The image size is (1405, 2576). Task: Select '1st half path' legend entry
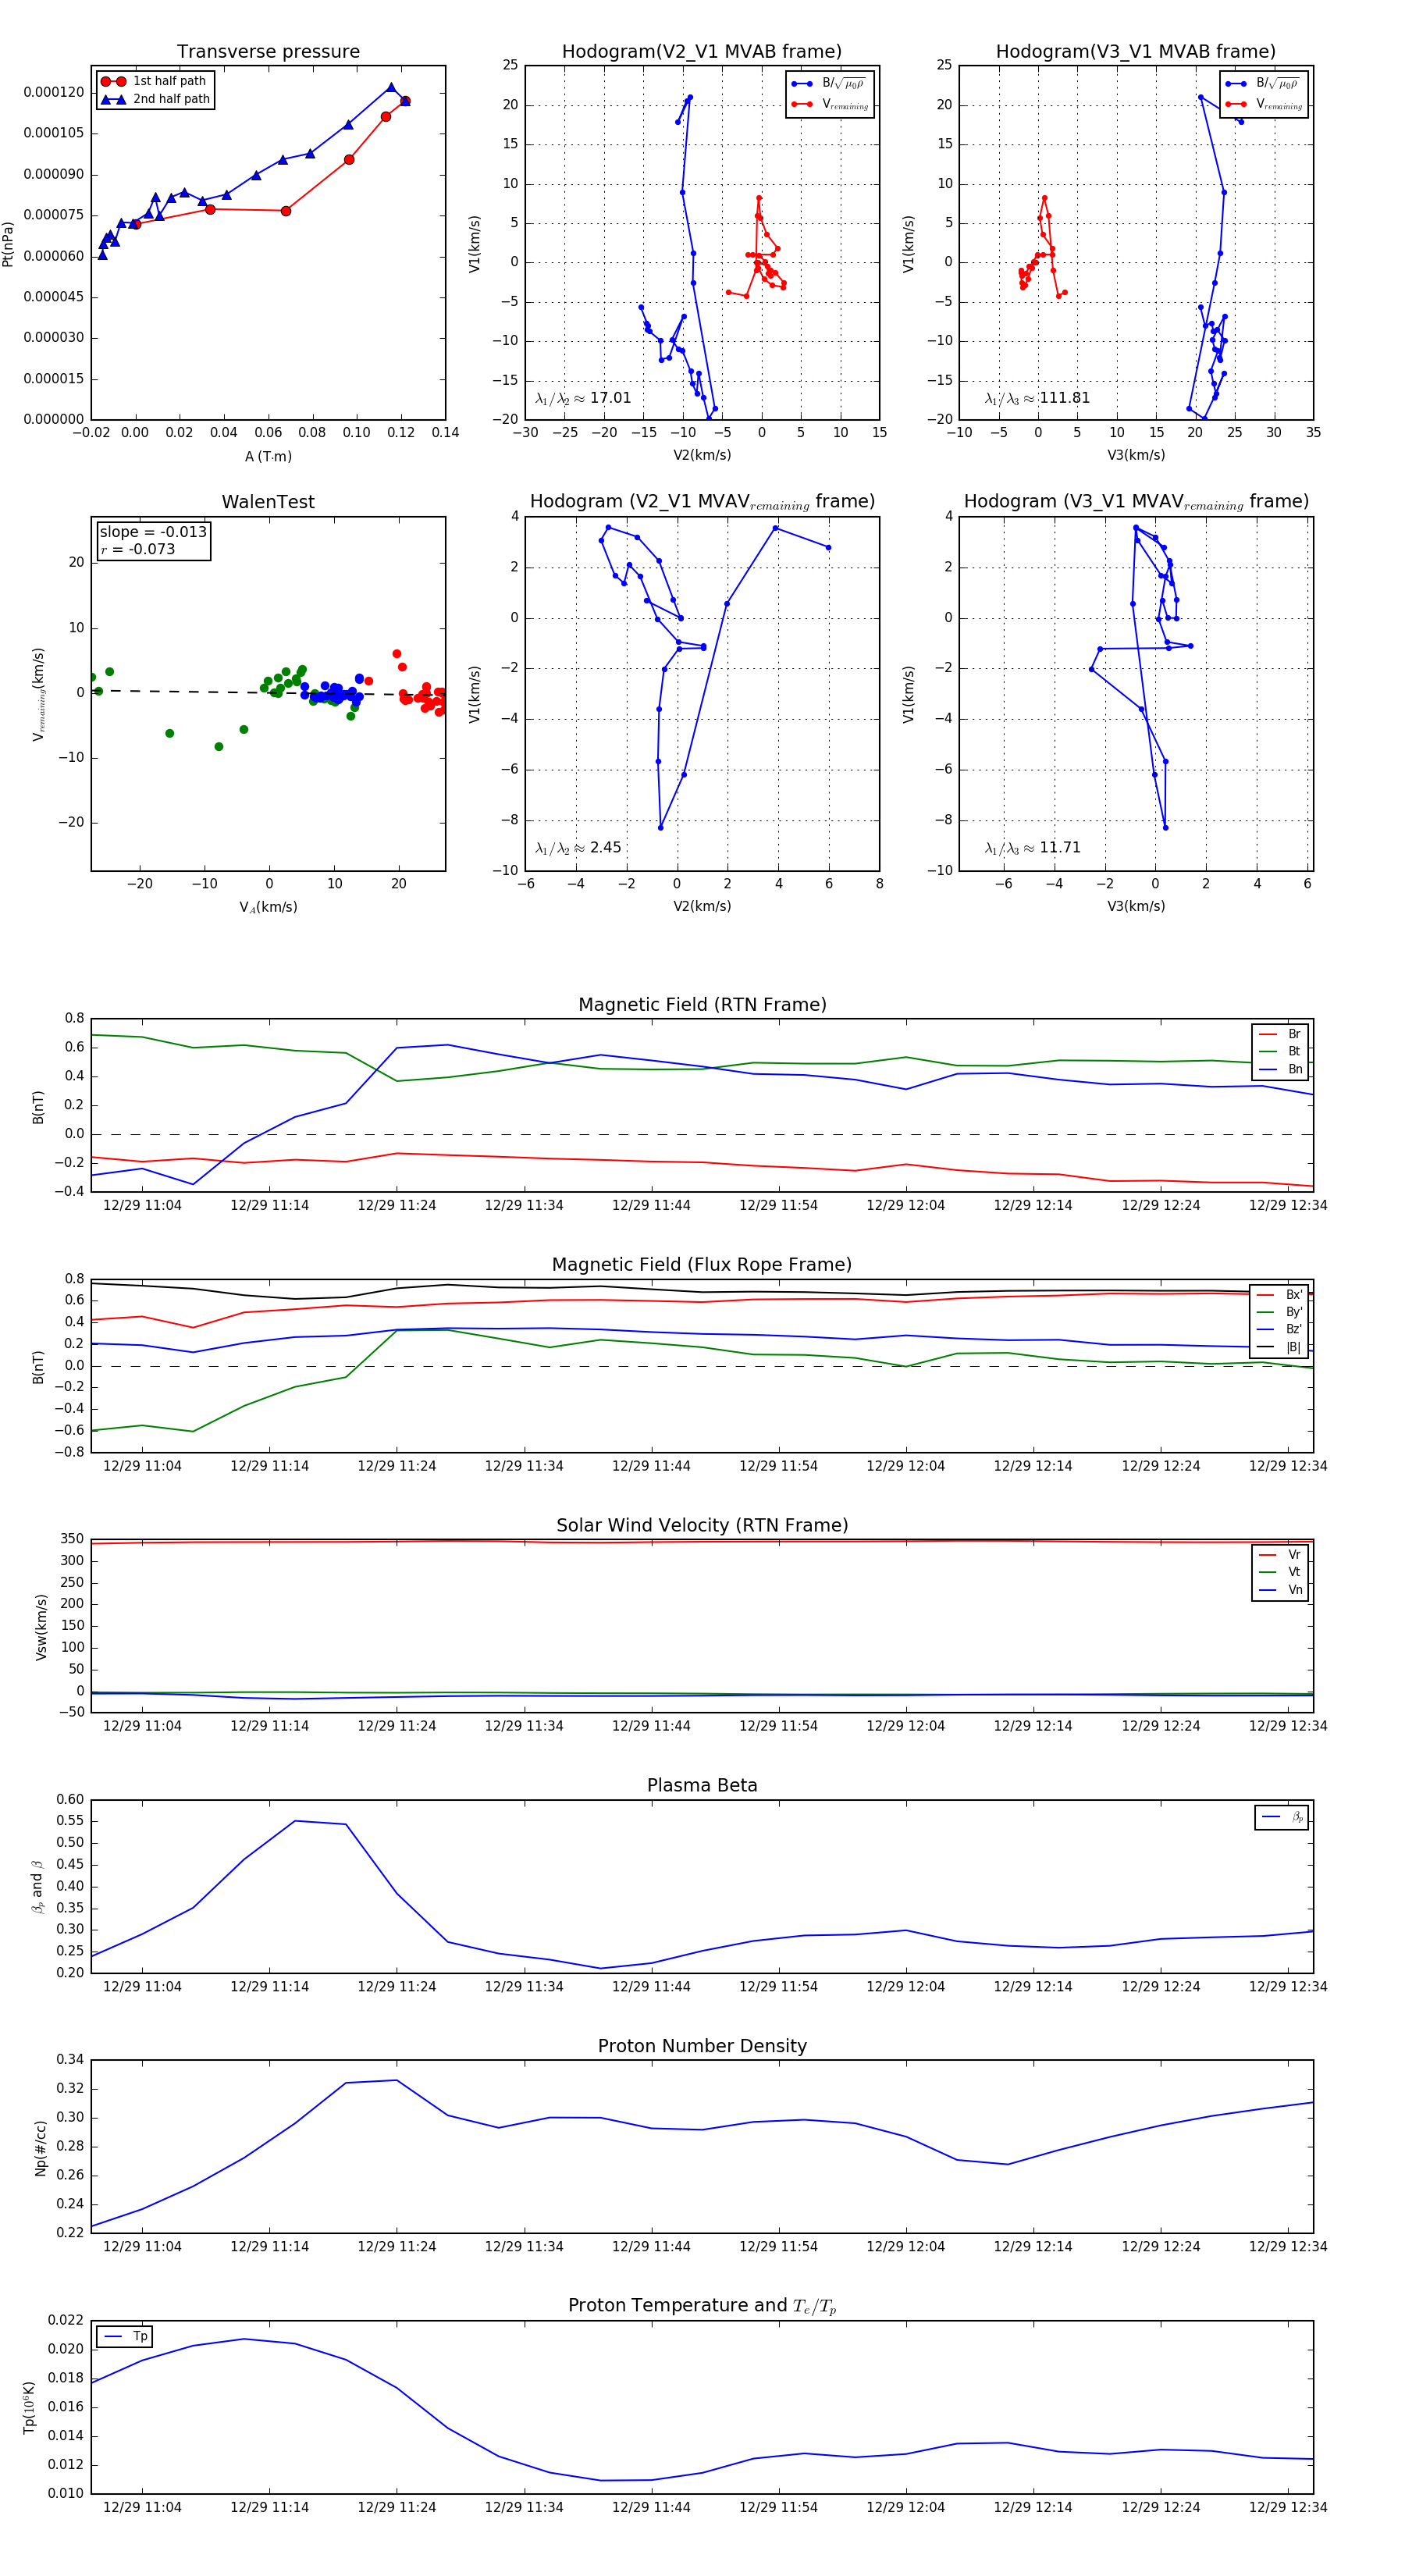tap(154, 81)
